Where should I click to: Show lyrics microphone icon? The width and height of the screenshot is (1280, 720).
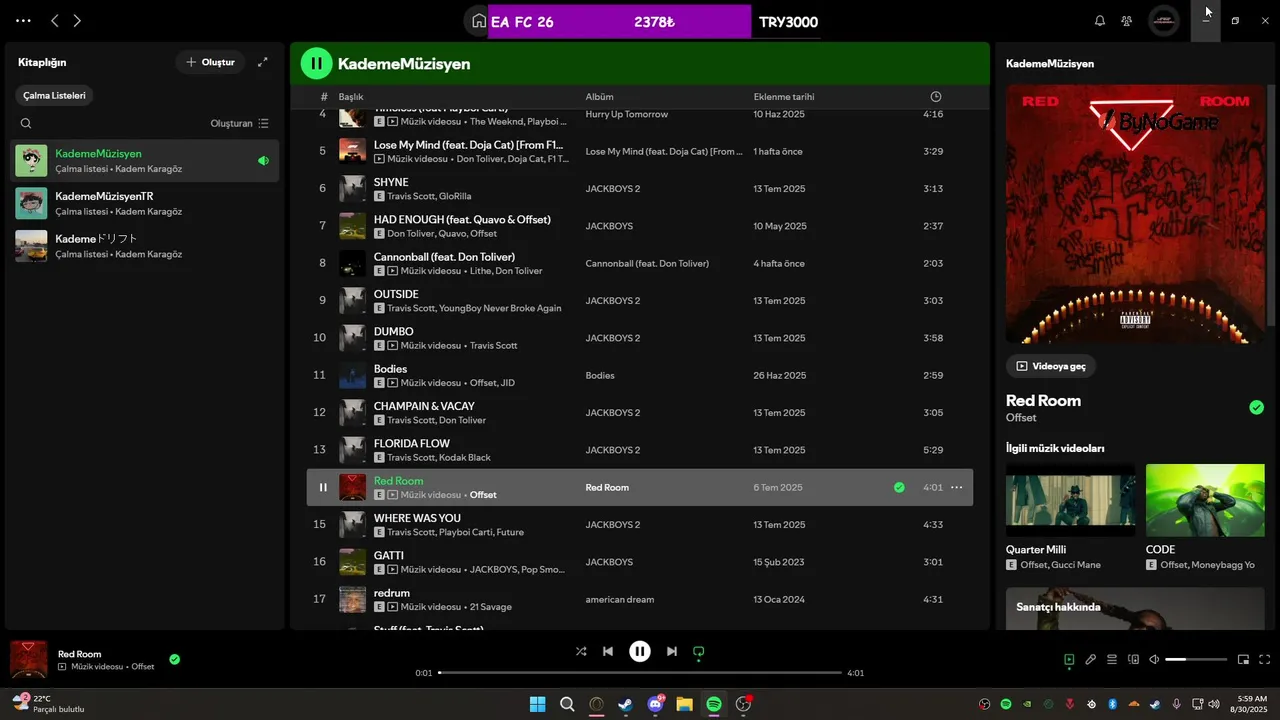[1091, 659]
